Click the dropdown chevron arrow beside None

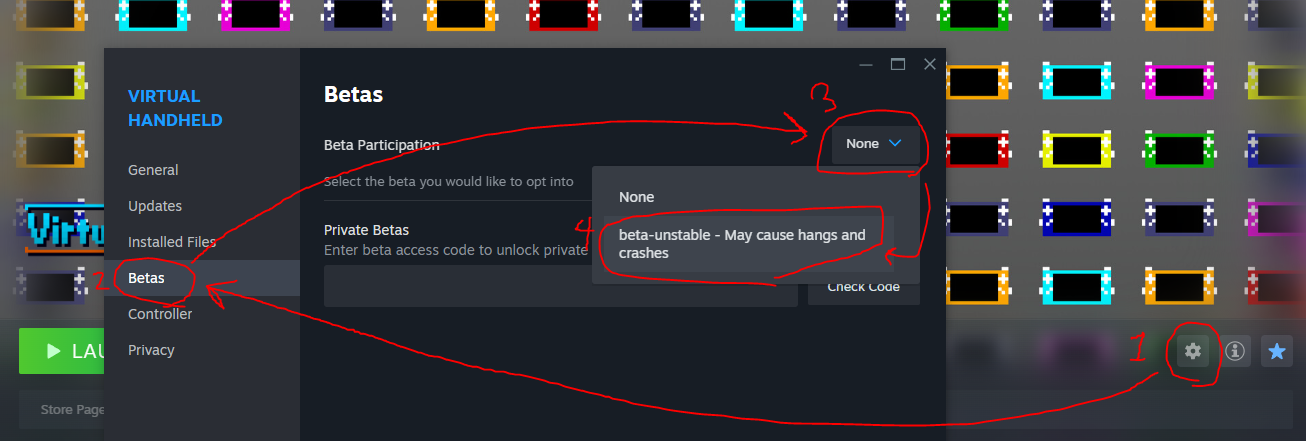895,144
